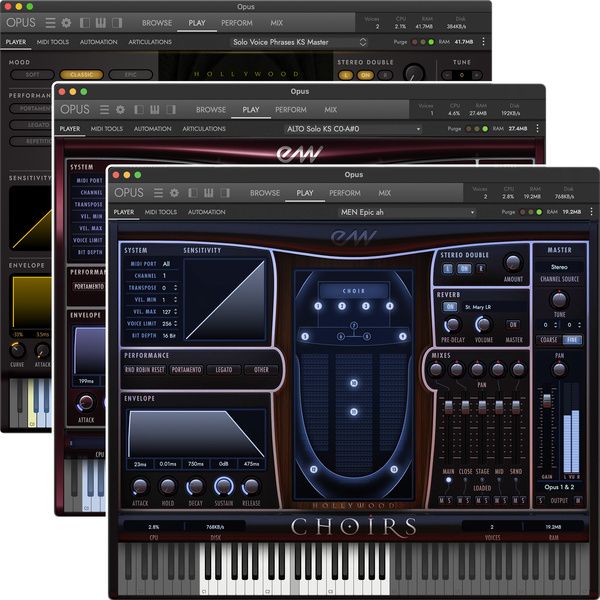The image size is (600, 600).
Task: Open Solo Voice Phrases KS Master instrument selector
Action: (299, 42)
